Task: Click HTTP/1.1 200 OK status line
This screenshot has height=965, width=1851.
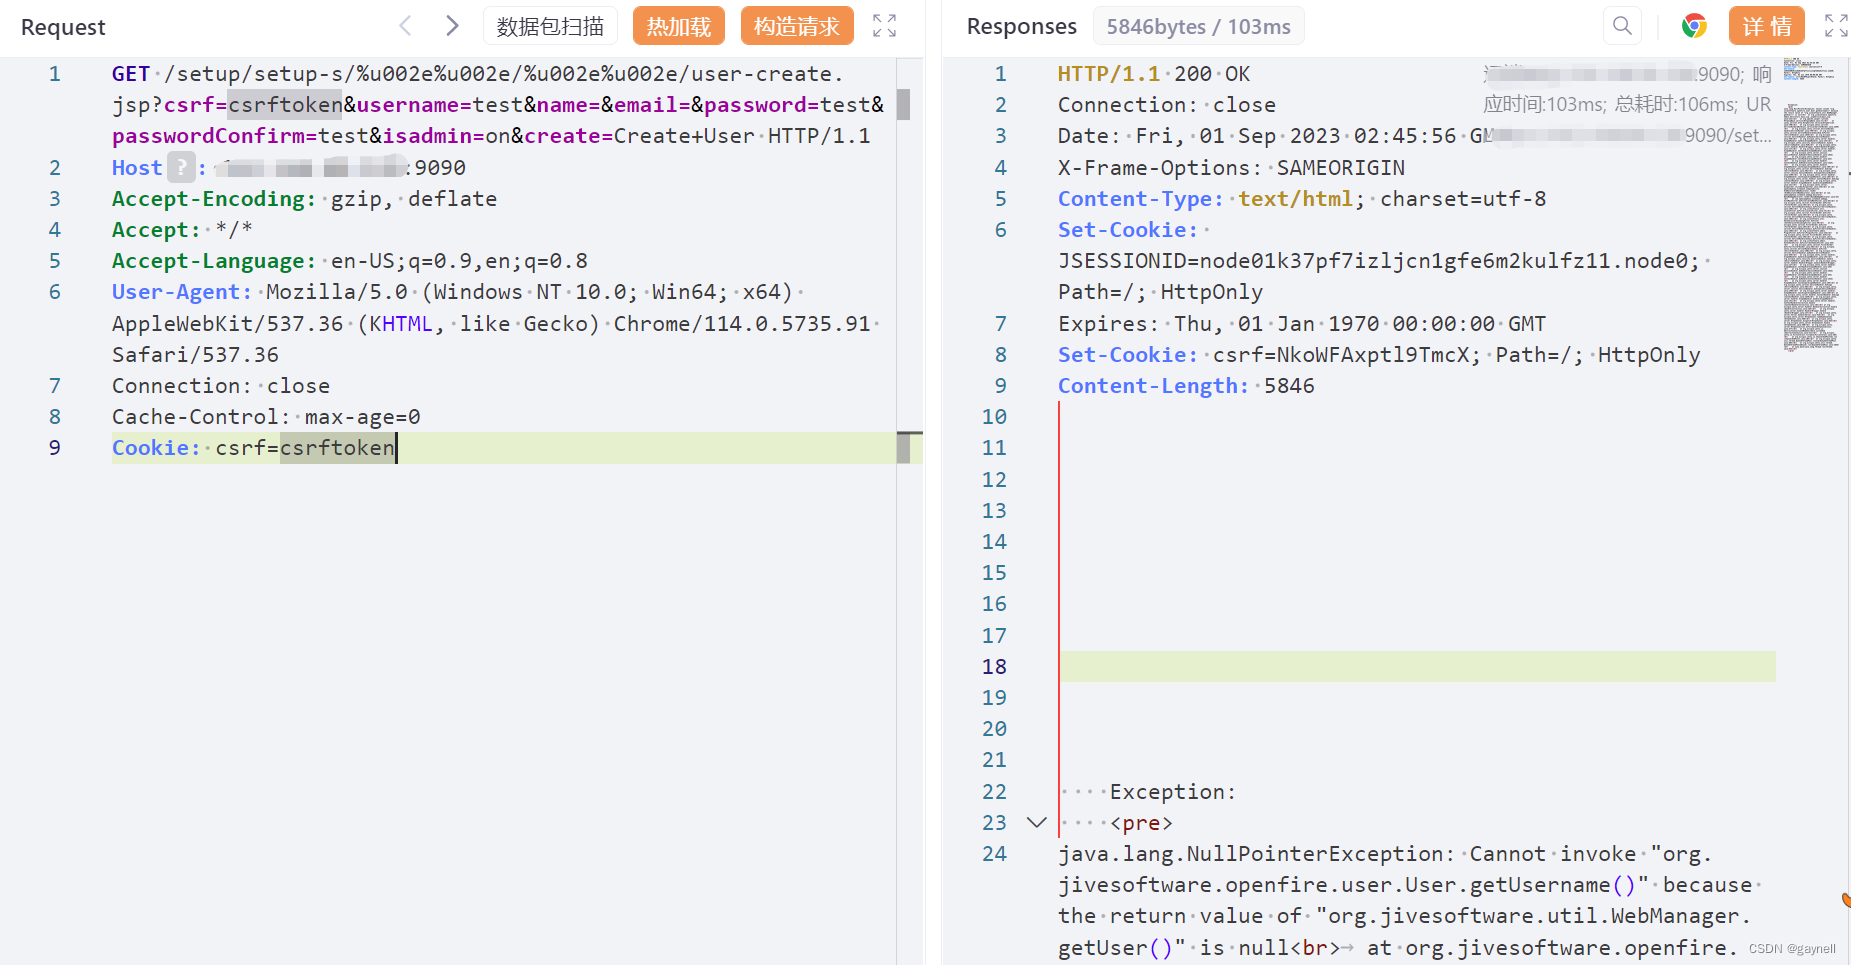Action: click(1154, 74)
